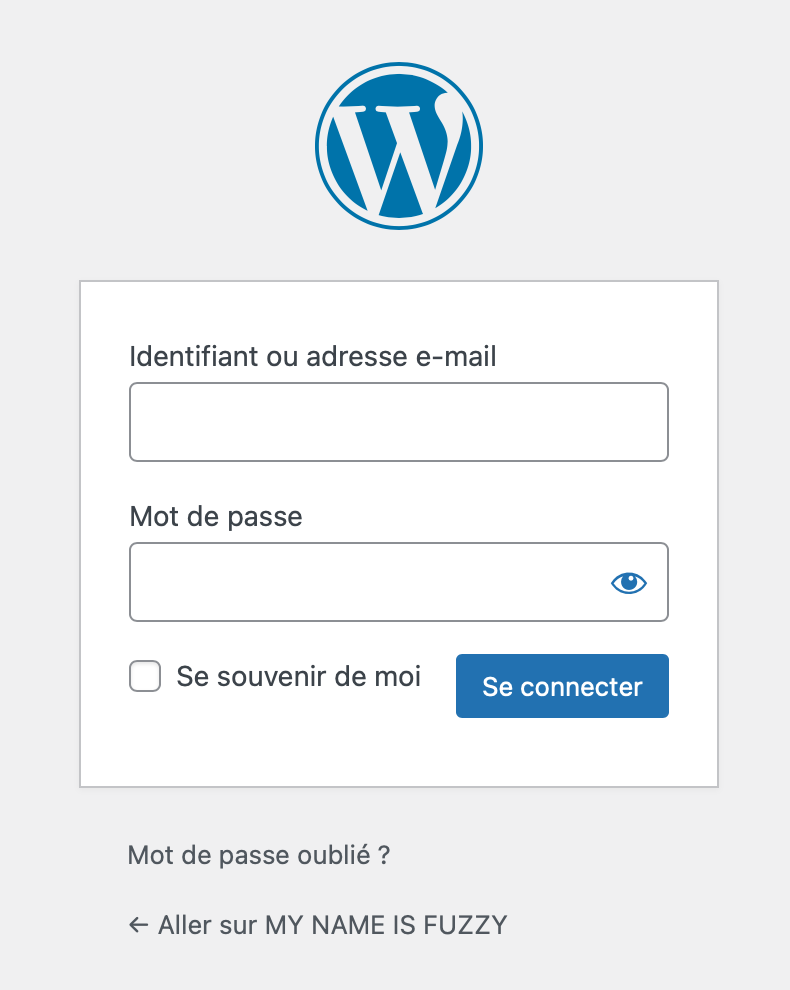The height and width of the screenshot is (990, 790).
Task: Click the left arrow before "Aller sur"
Action: [x=138, y=925]
